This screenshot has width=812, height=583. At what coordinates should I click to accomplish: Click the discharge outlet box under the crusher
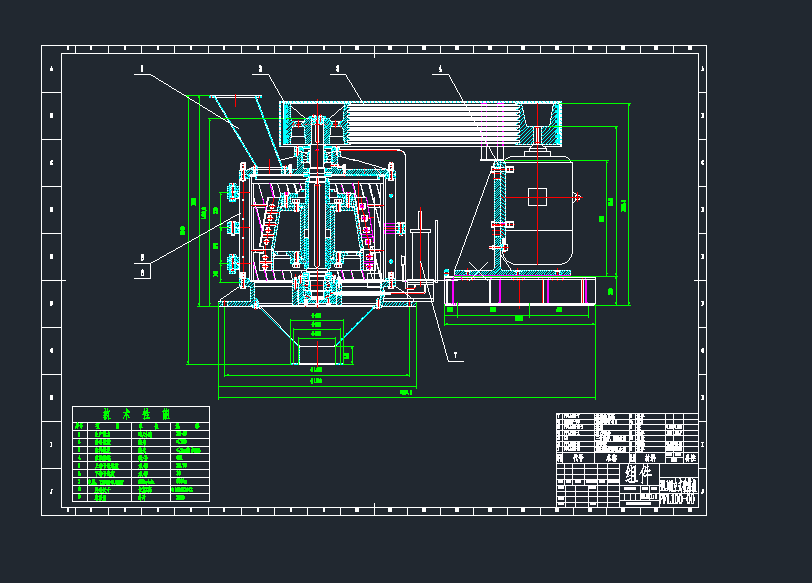coord(319,351)
